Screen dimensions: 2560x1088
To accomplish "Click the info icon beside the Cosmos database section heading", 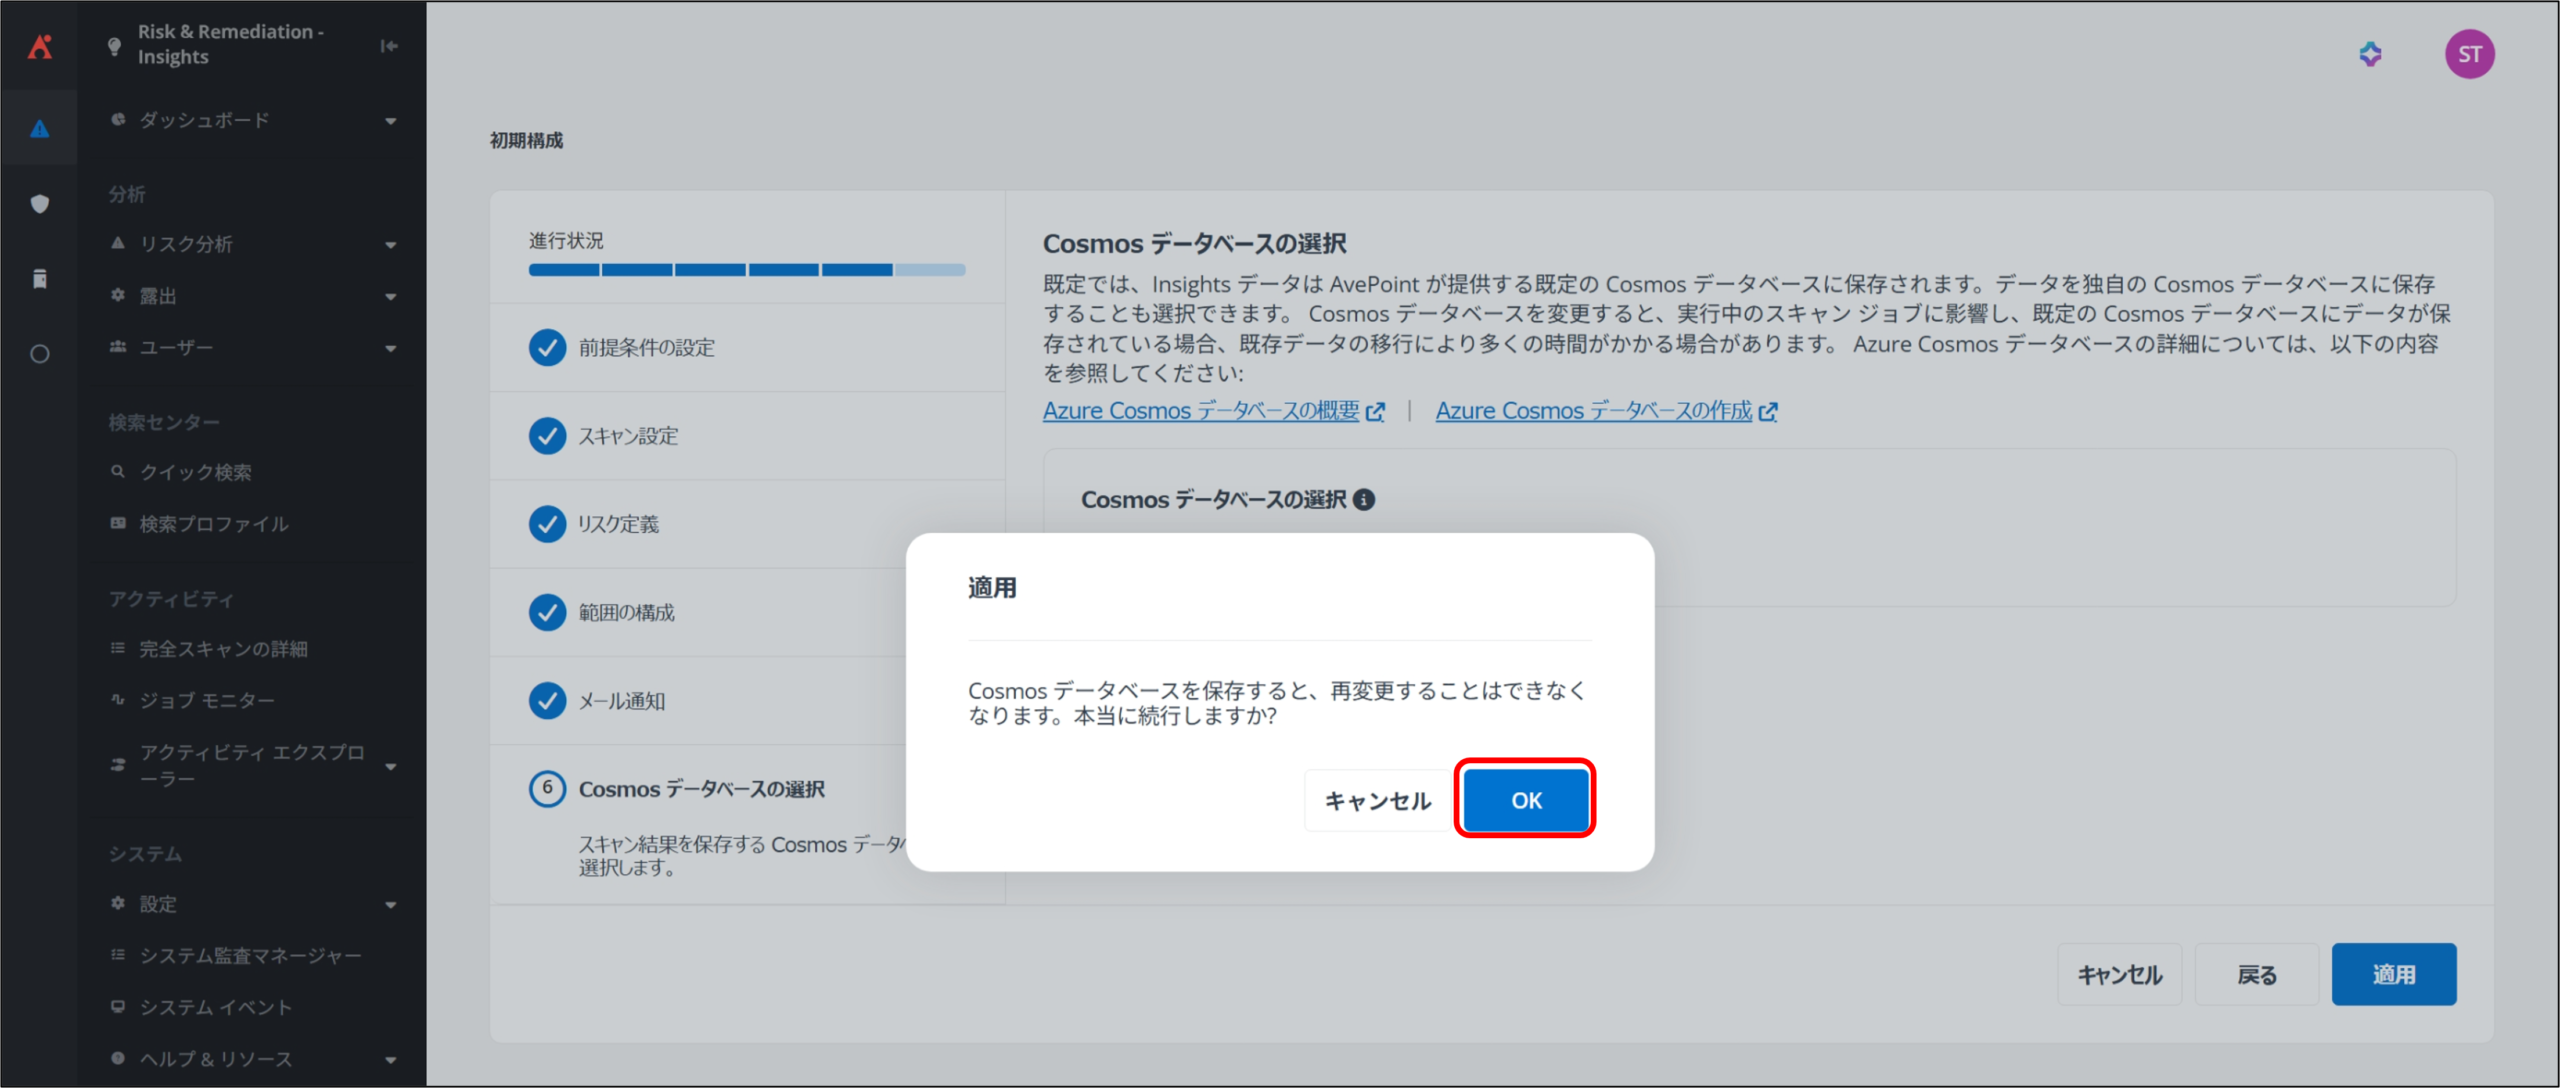I will tap(1364, 500).
